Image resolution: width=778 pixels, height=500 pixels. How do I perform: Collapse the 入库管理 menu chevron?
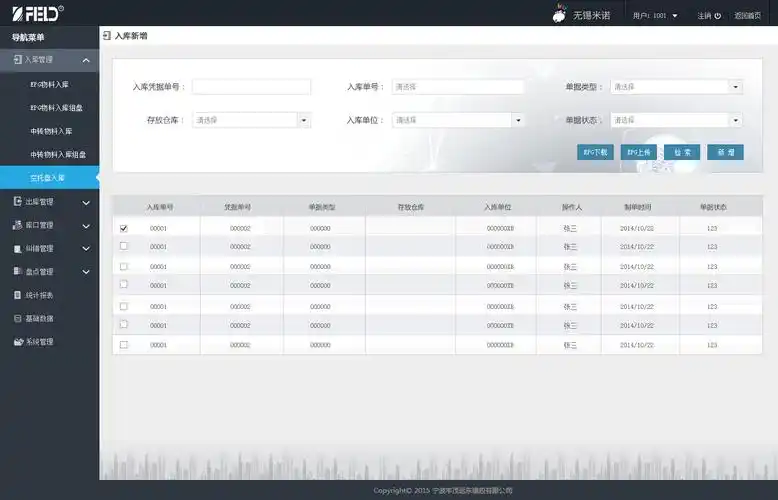click(x=86, y=61)
